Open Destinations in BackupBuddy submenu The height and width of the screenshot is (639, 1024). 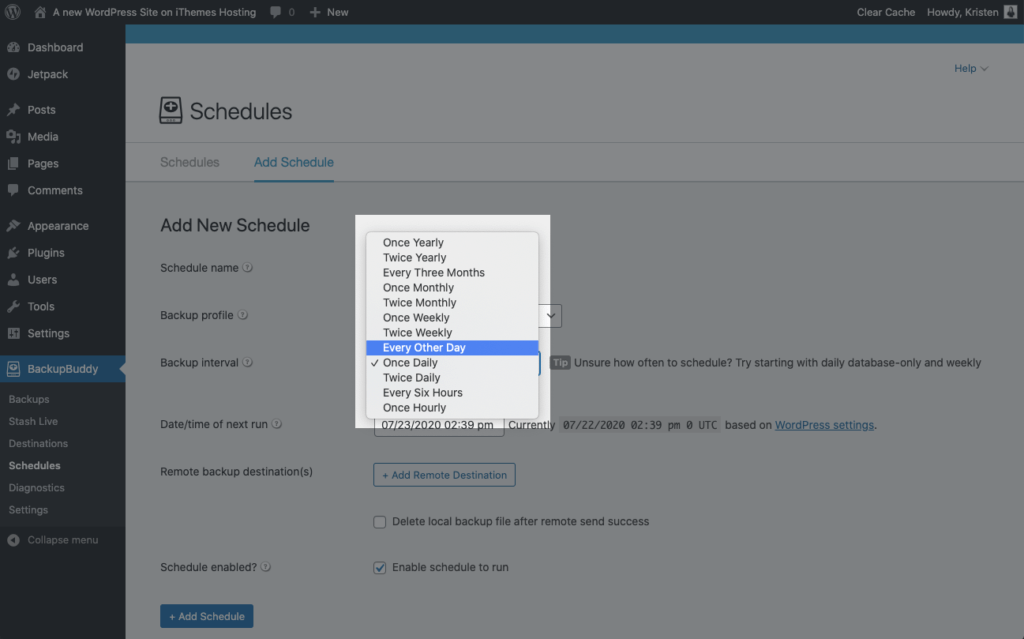point(38,443)
